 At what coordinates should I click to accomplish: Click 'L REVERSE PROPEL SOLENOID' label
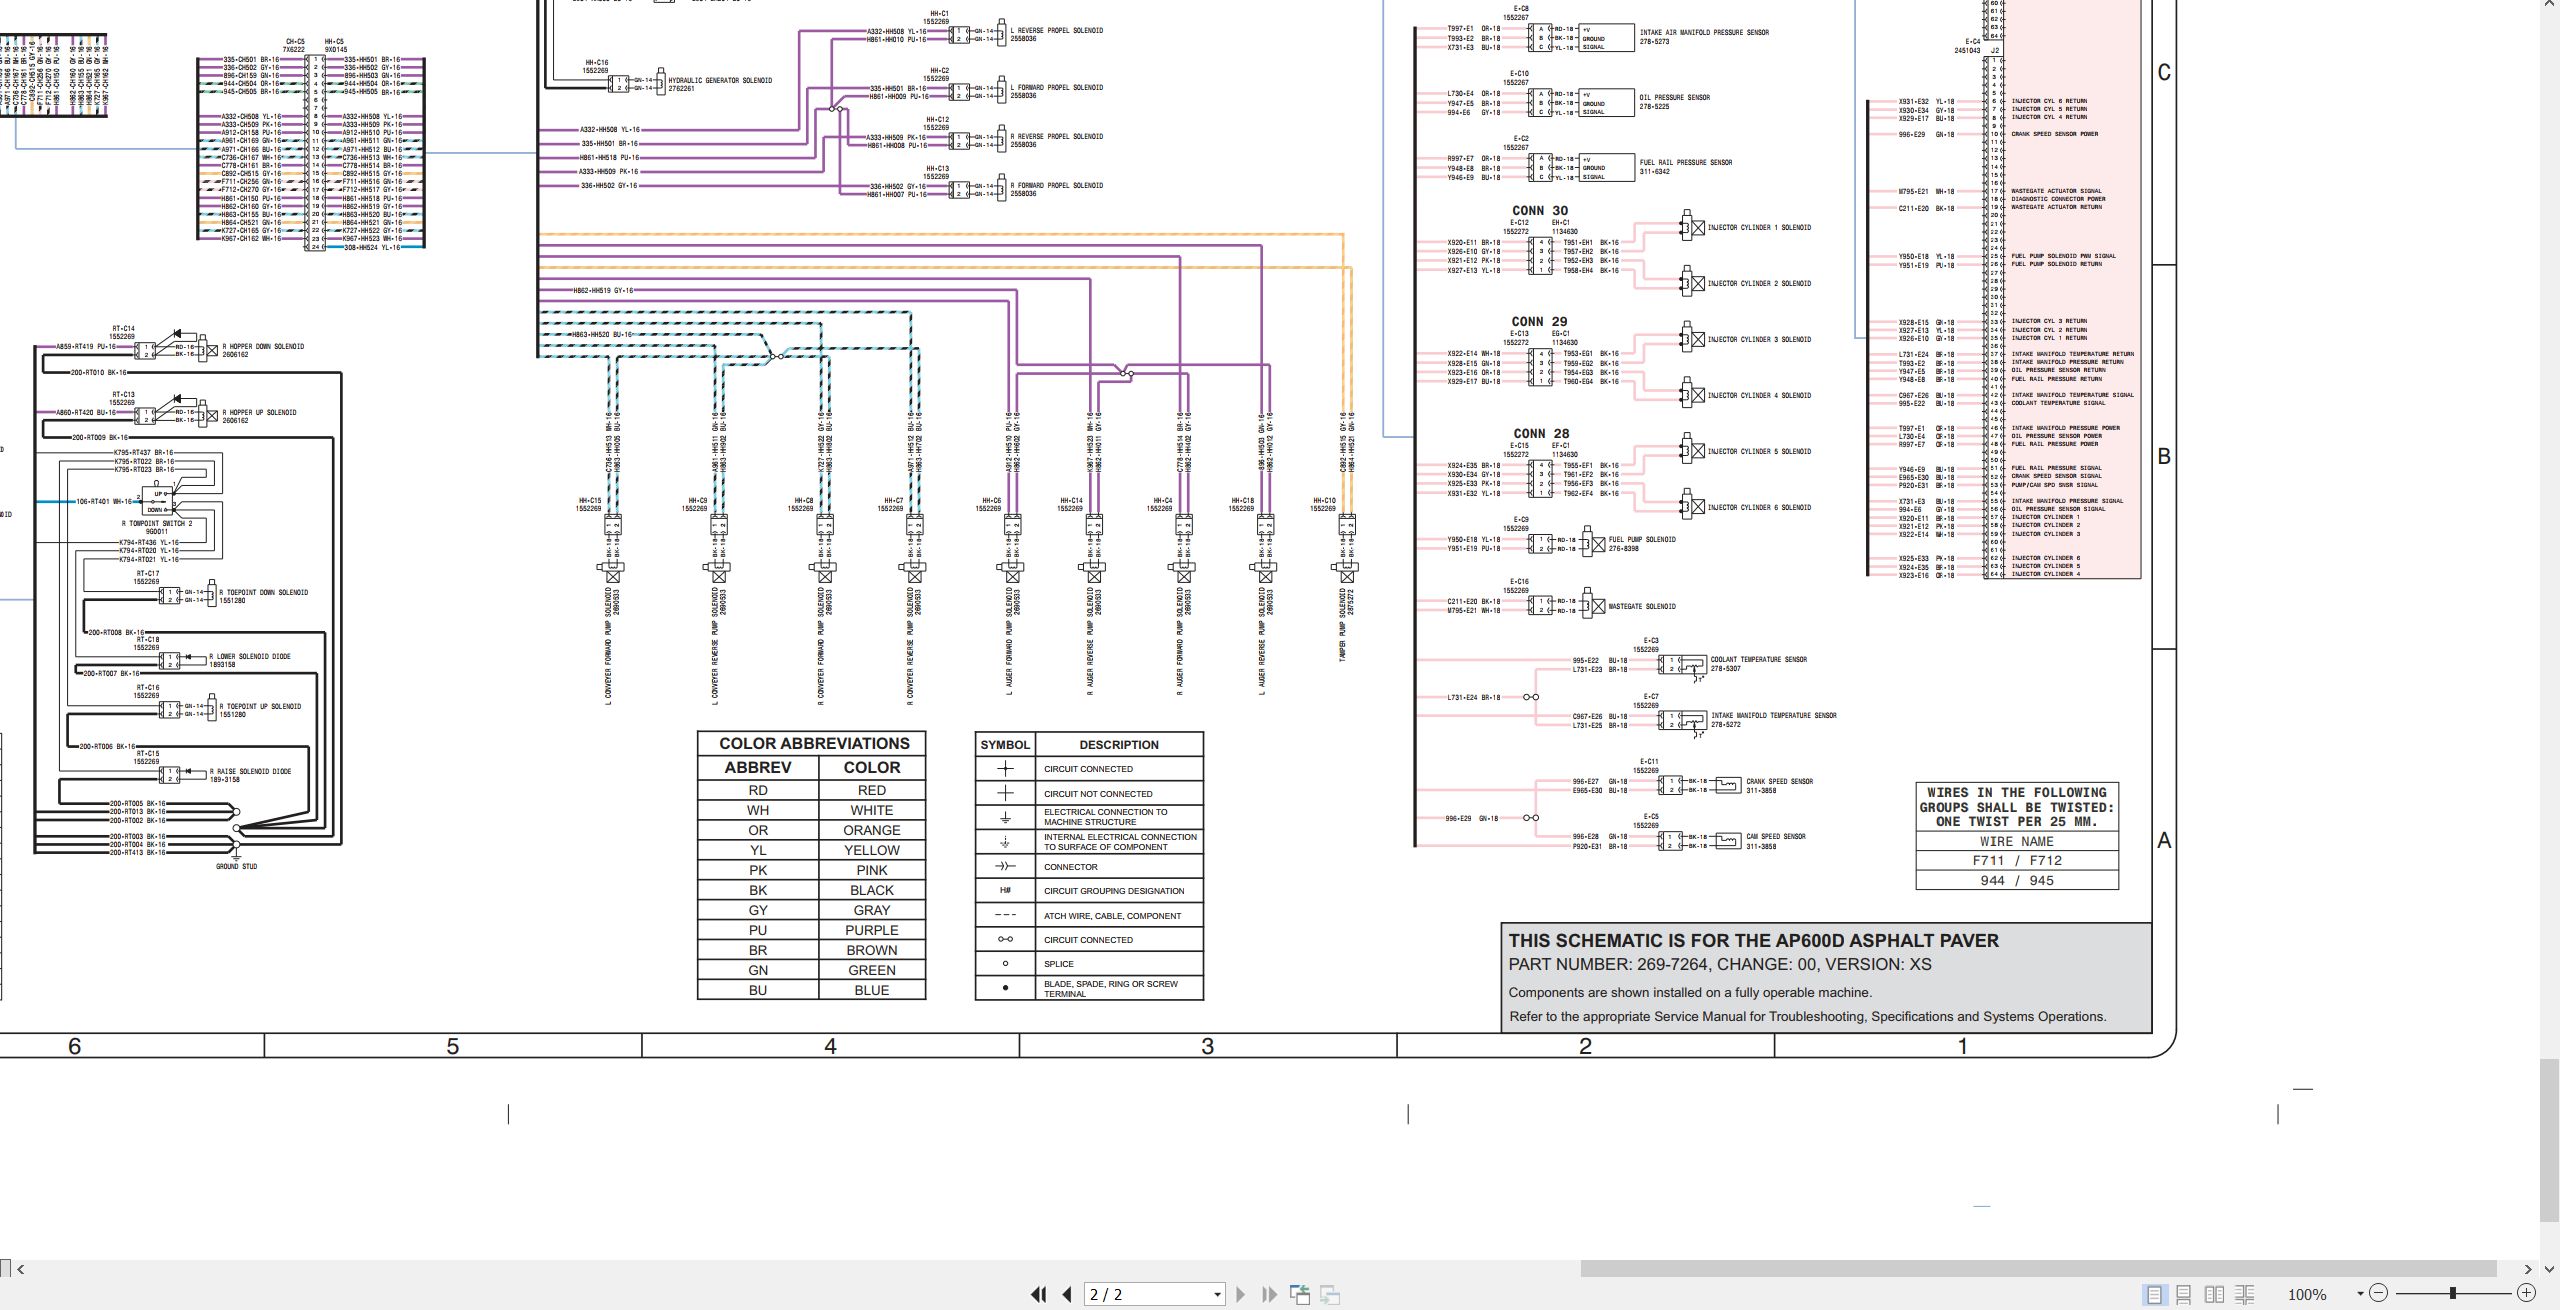1057,31
